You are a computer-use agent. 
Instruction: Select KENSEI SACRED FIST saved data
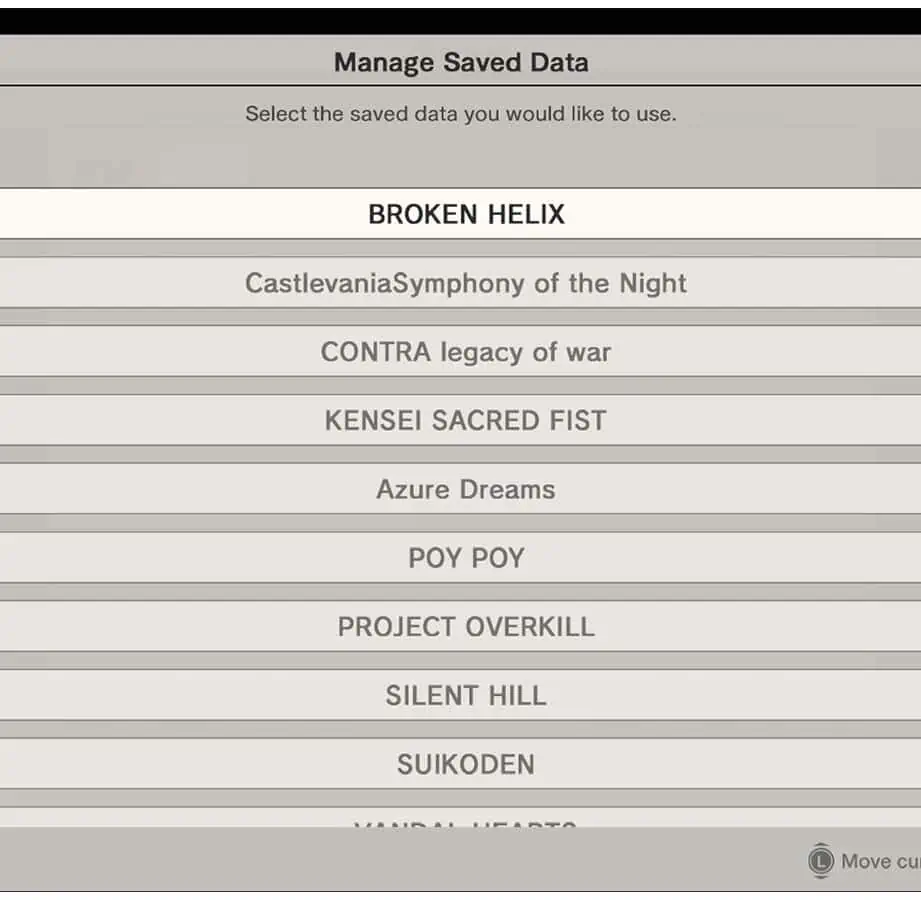tap(466, 420)
